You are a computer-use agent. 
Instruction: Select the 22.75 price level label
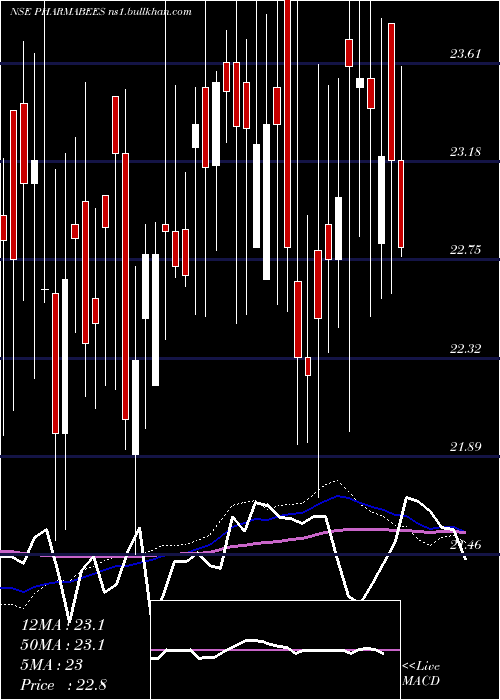465,250
